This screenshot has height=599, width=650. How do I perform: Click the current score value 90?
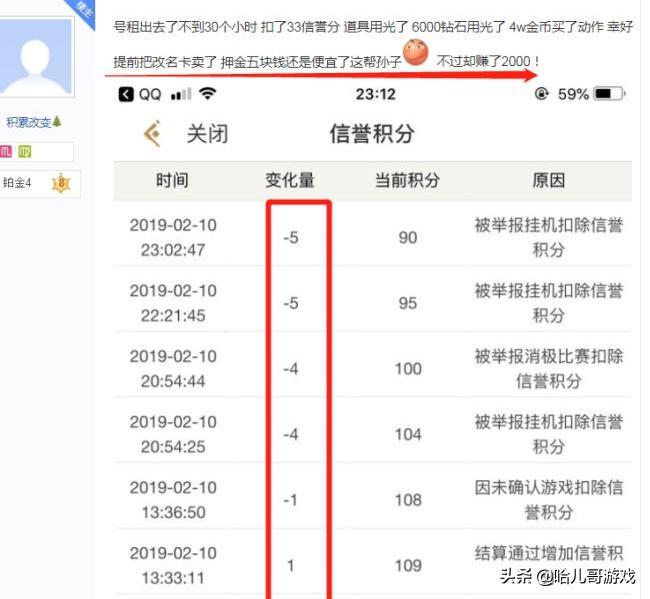click(408, 238)
